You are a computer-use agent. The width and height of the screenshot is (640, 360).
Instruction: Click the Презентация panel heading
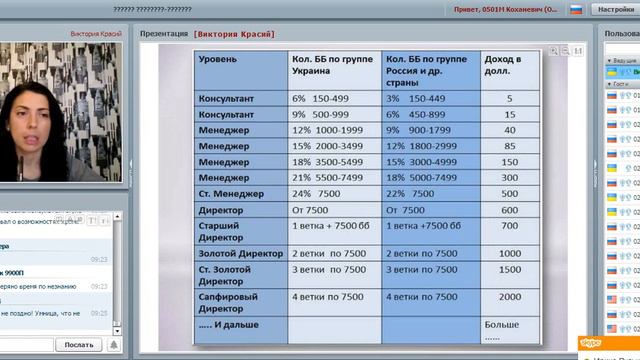tap(164, 34)
